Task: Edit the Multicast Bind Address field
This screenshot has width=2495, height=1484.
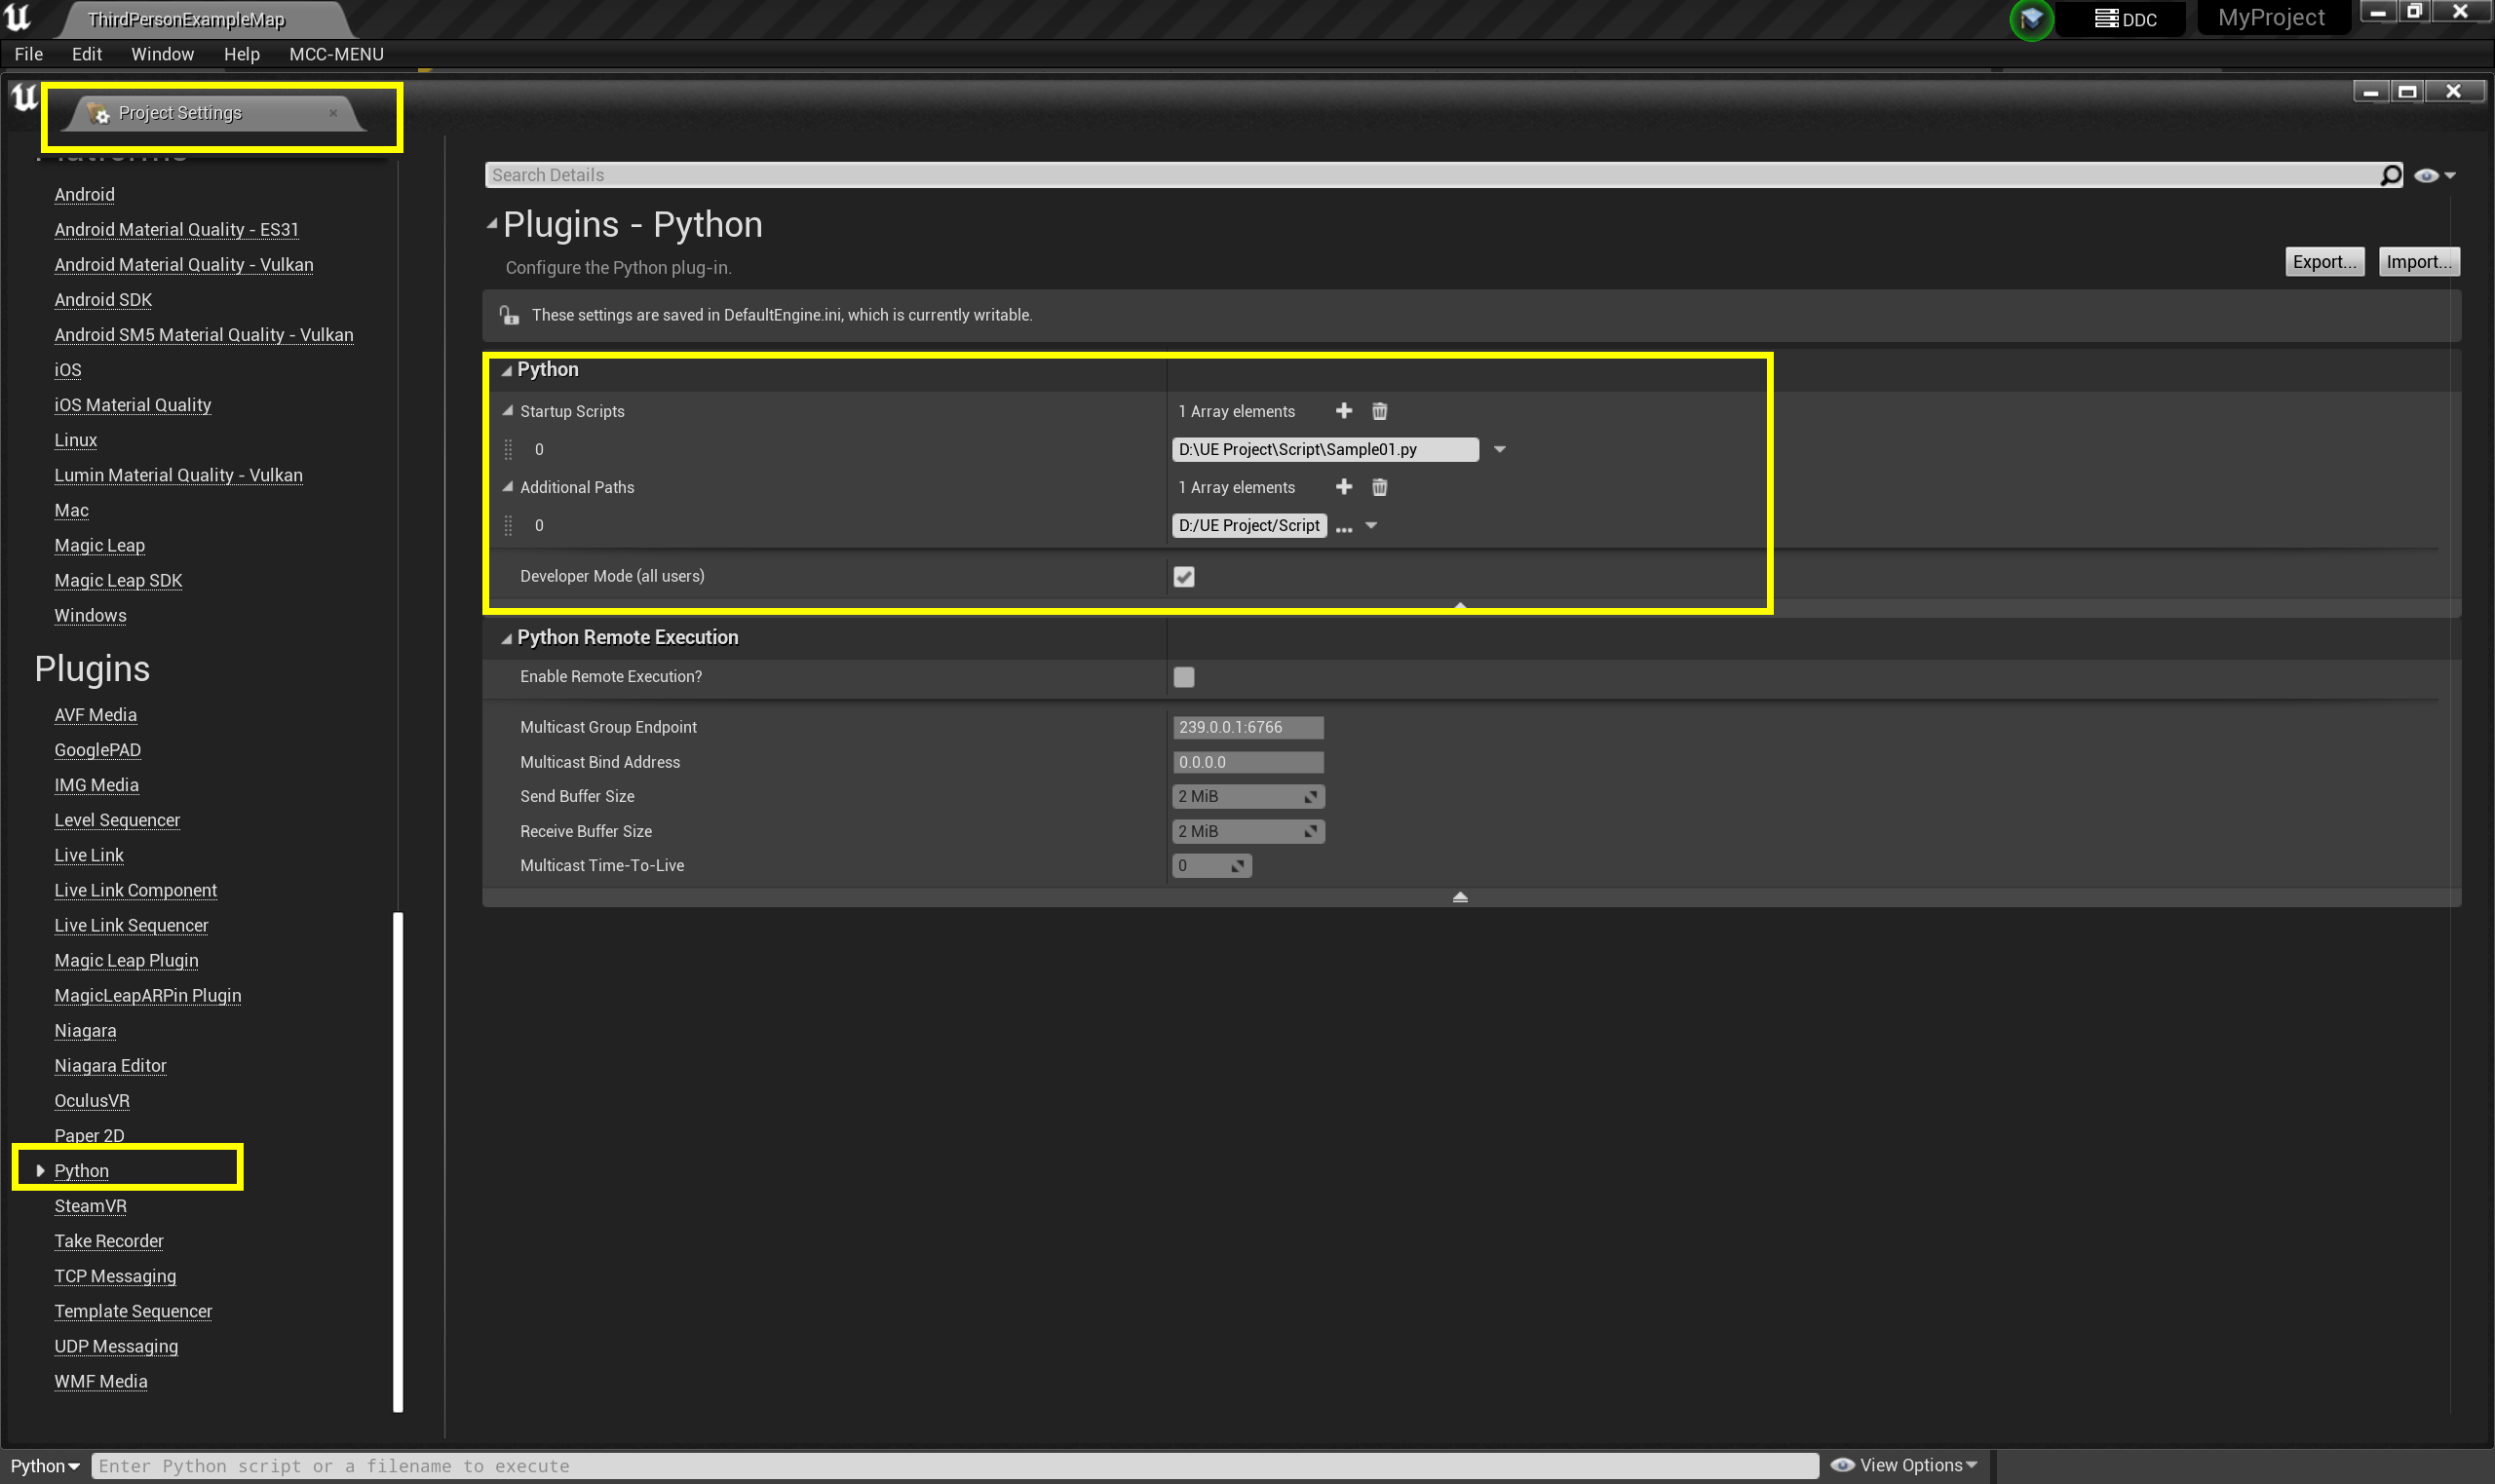Action: click(1248, 763)
